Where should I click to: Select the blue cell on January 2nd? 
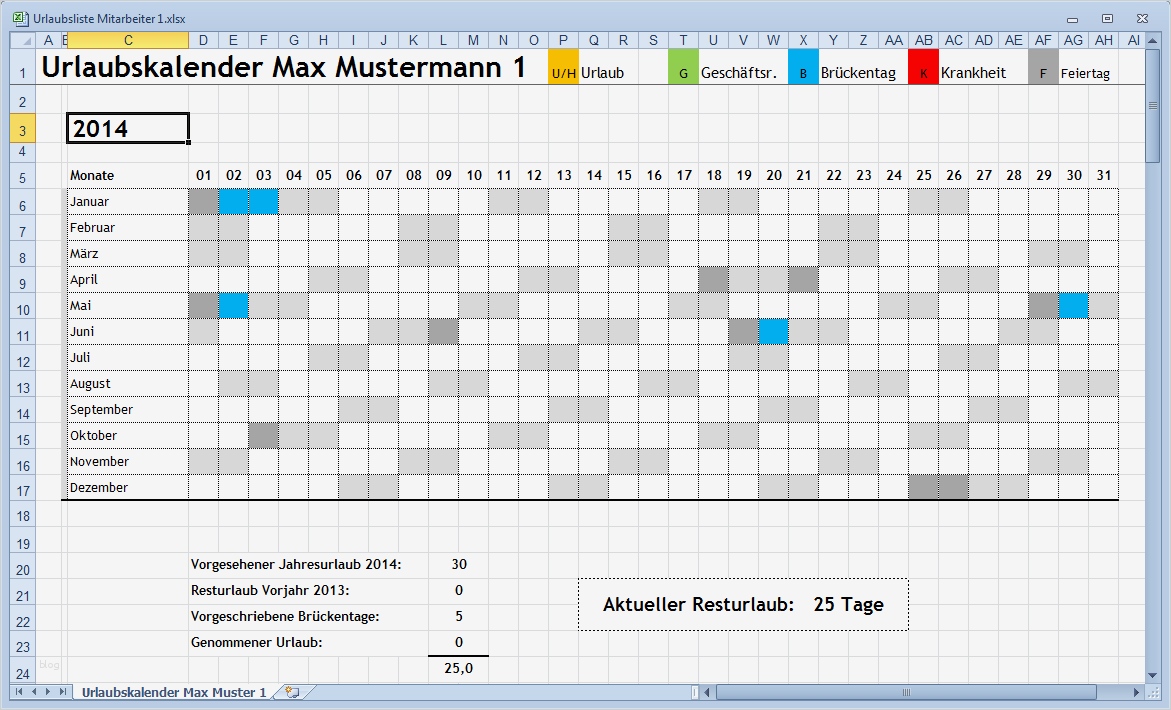(233, 201)
